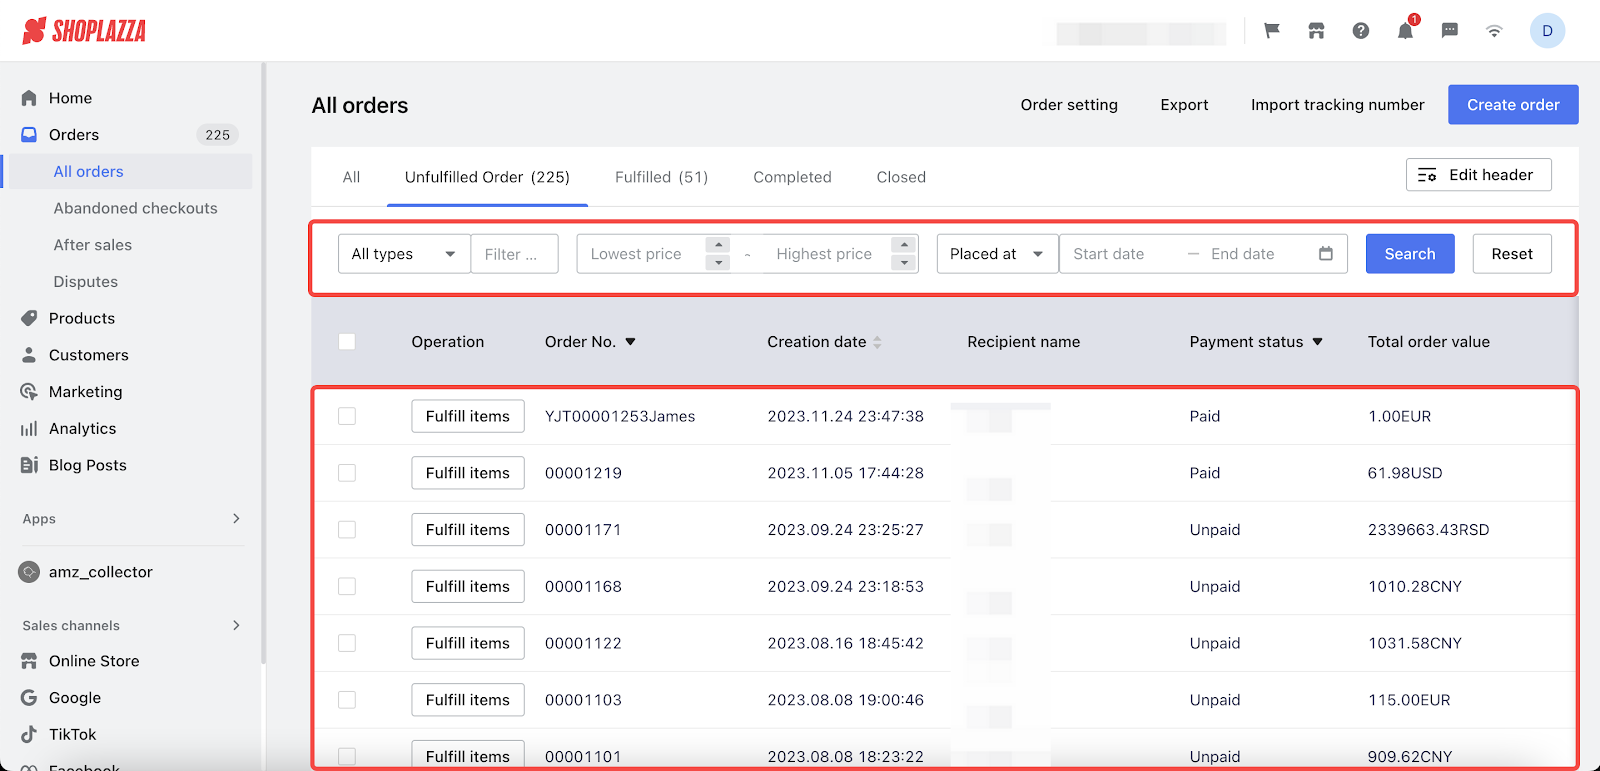Open the notifications bell
The height and width of the screenshot is (771, 1600).
pos(1405,31)
